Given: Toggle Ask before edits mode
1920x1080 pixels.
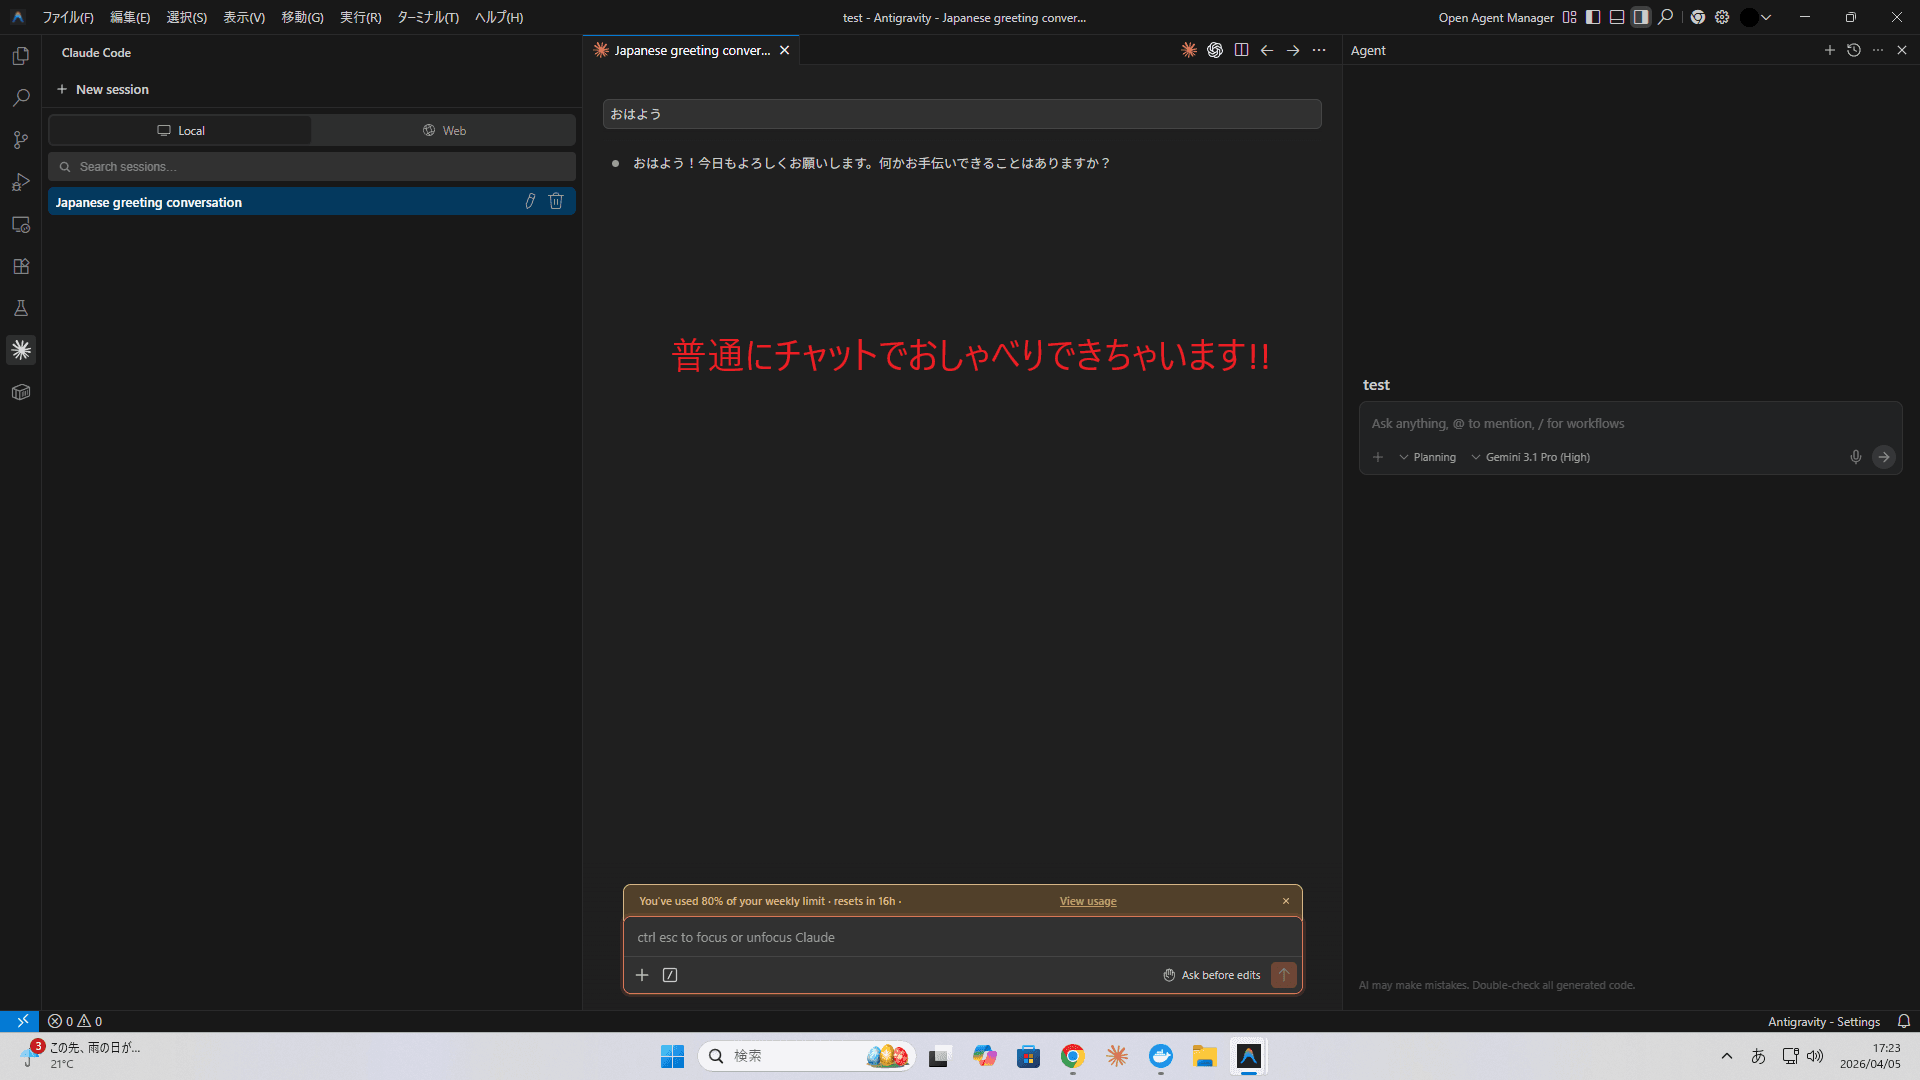Looking at the screenshot, I should (x=1211, y=974).
